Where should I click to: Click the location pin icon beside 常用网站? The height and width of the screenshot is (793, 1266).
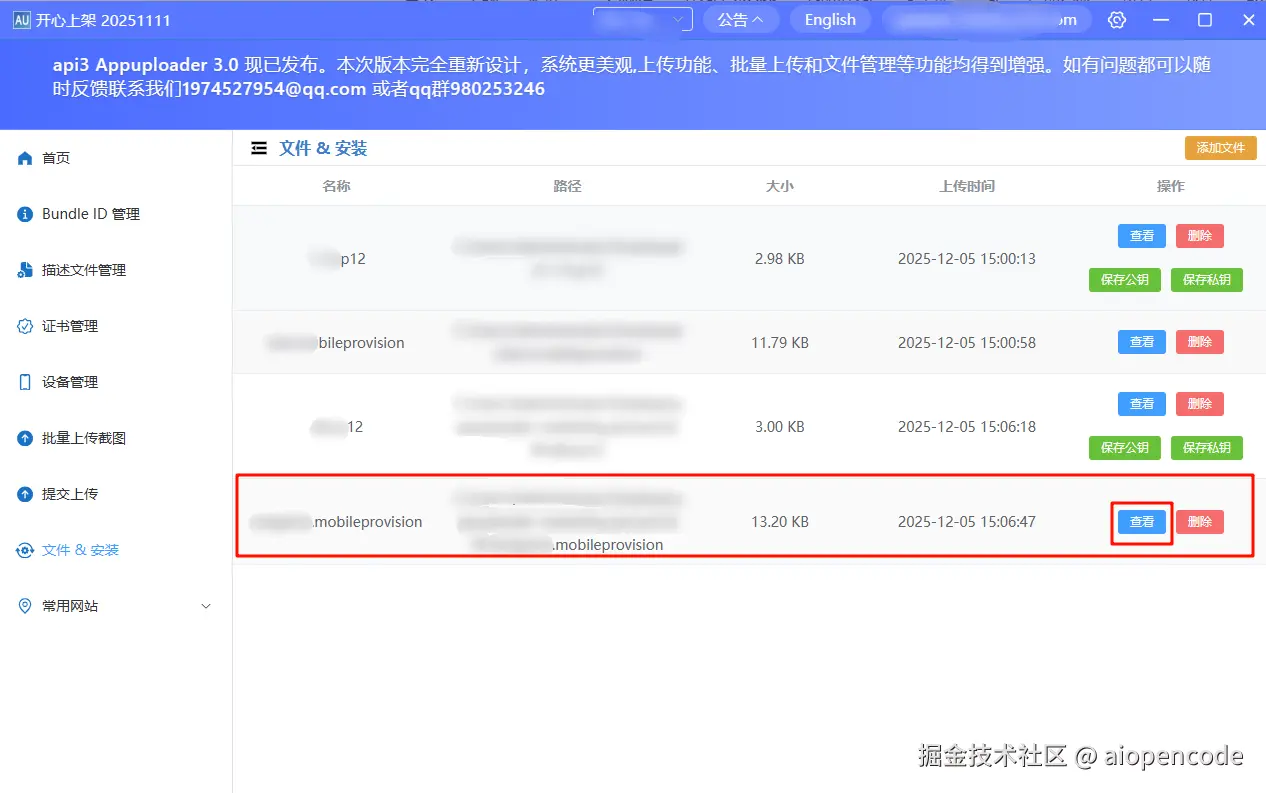tap(25, 606)
